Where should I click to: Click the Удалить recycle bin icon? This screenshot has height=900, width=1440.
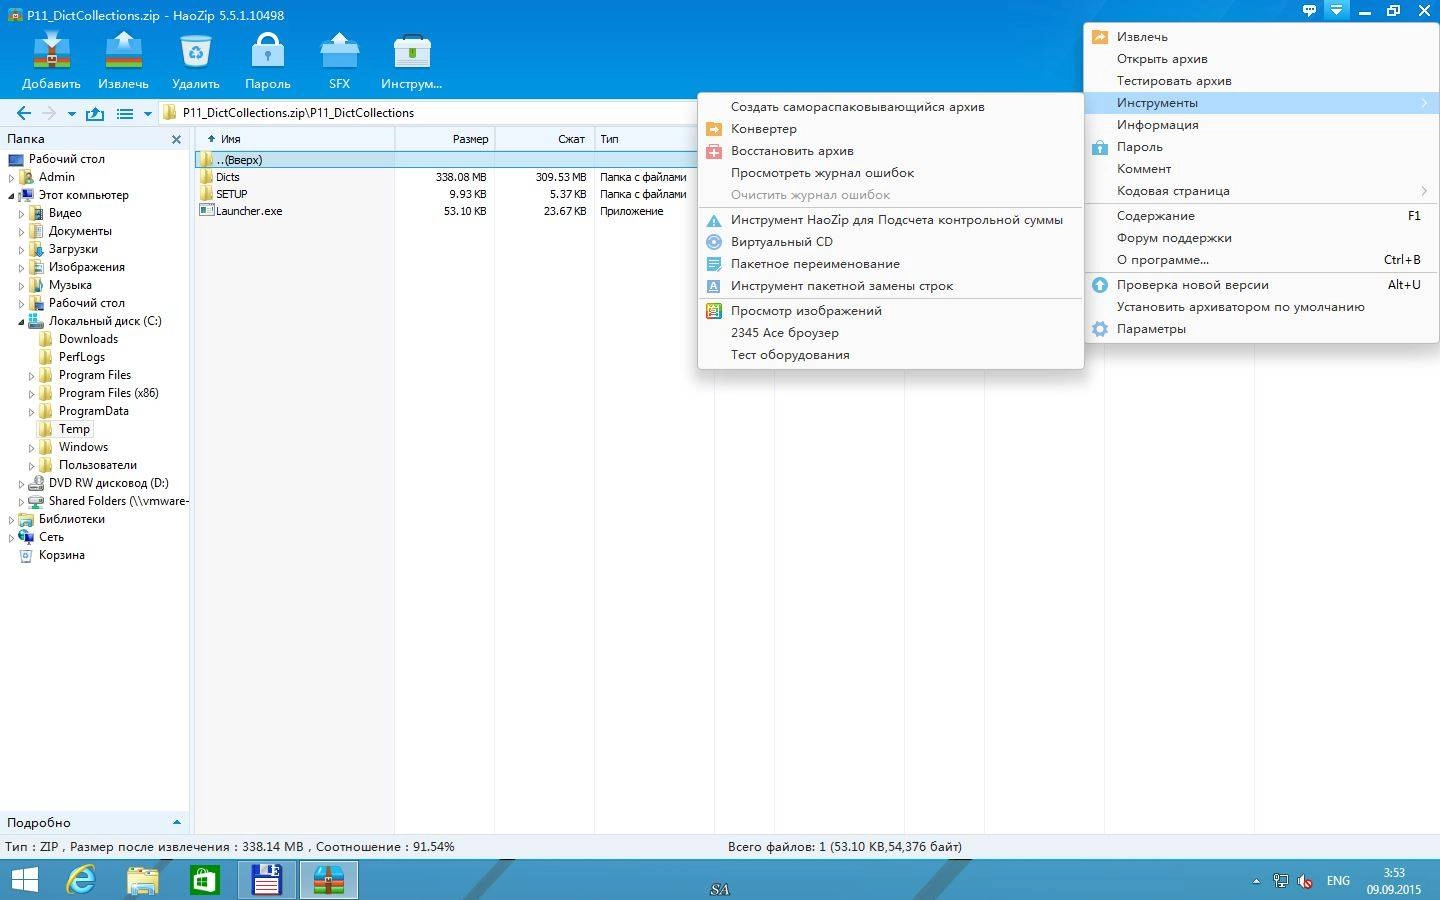point(195,61)
